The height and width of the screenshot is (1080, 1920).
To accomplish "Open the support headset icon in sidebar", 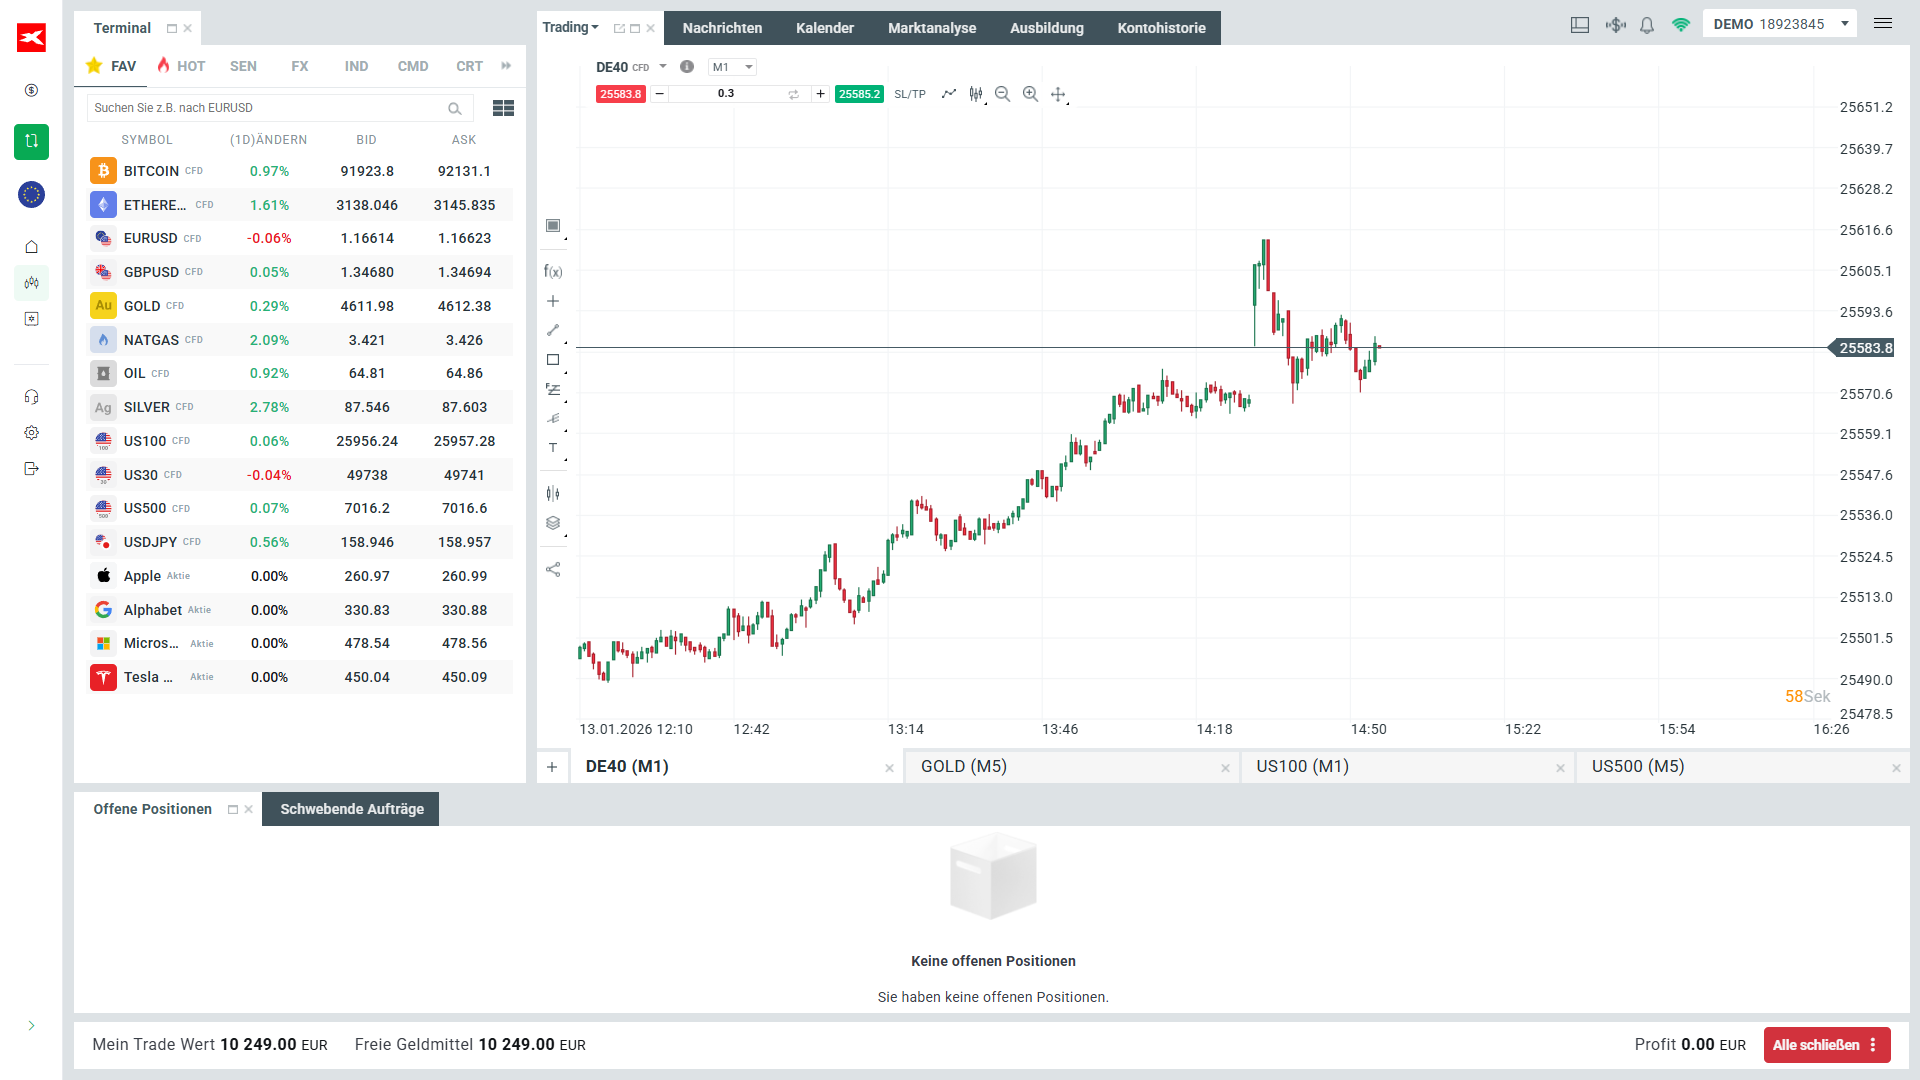I will [x=31, y=397].
